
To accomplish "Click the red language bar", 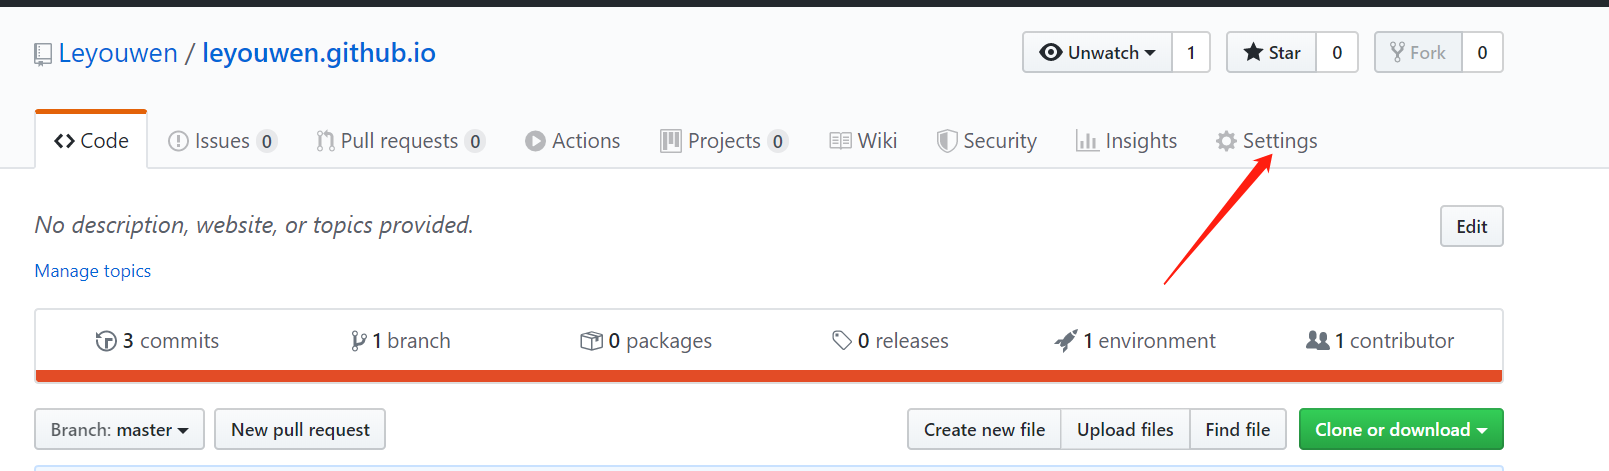I will coord(768,376).
